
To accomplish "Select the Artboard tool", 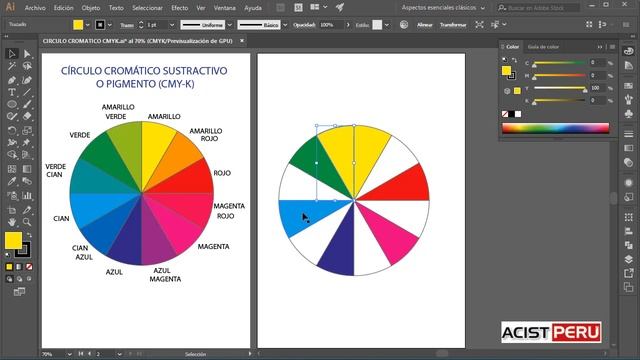I will point(12,210).
